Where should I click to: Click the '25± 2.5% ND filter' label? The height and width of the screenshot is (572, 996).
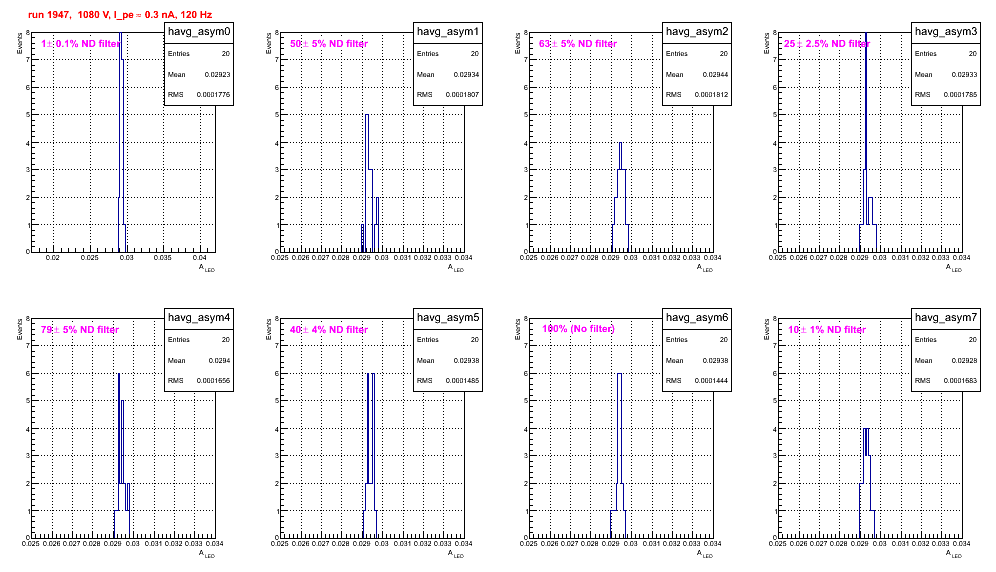pyautogui.click(x=826, y=44)
